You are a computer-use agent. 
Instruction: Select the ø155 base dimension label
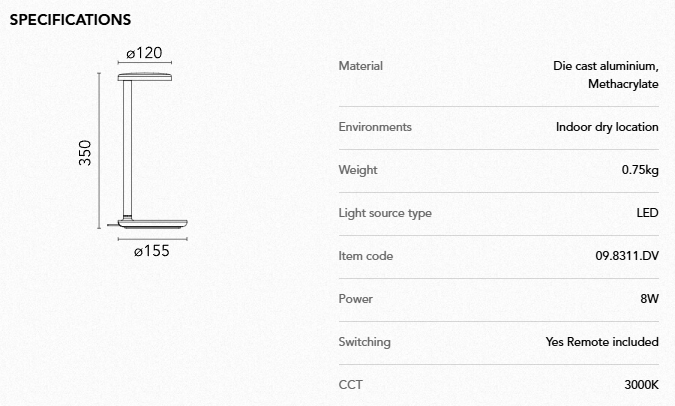pos(151,251)
